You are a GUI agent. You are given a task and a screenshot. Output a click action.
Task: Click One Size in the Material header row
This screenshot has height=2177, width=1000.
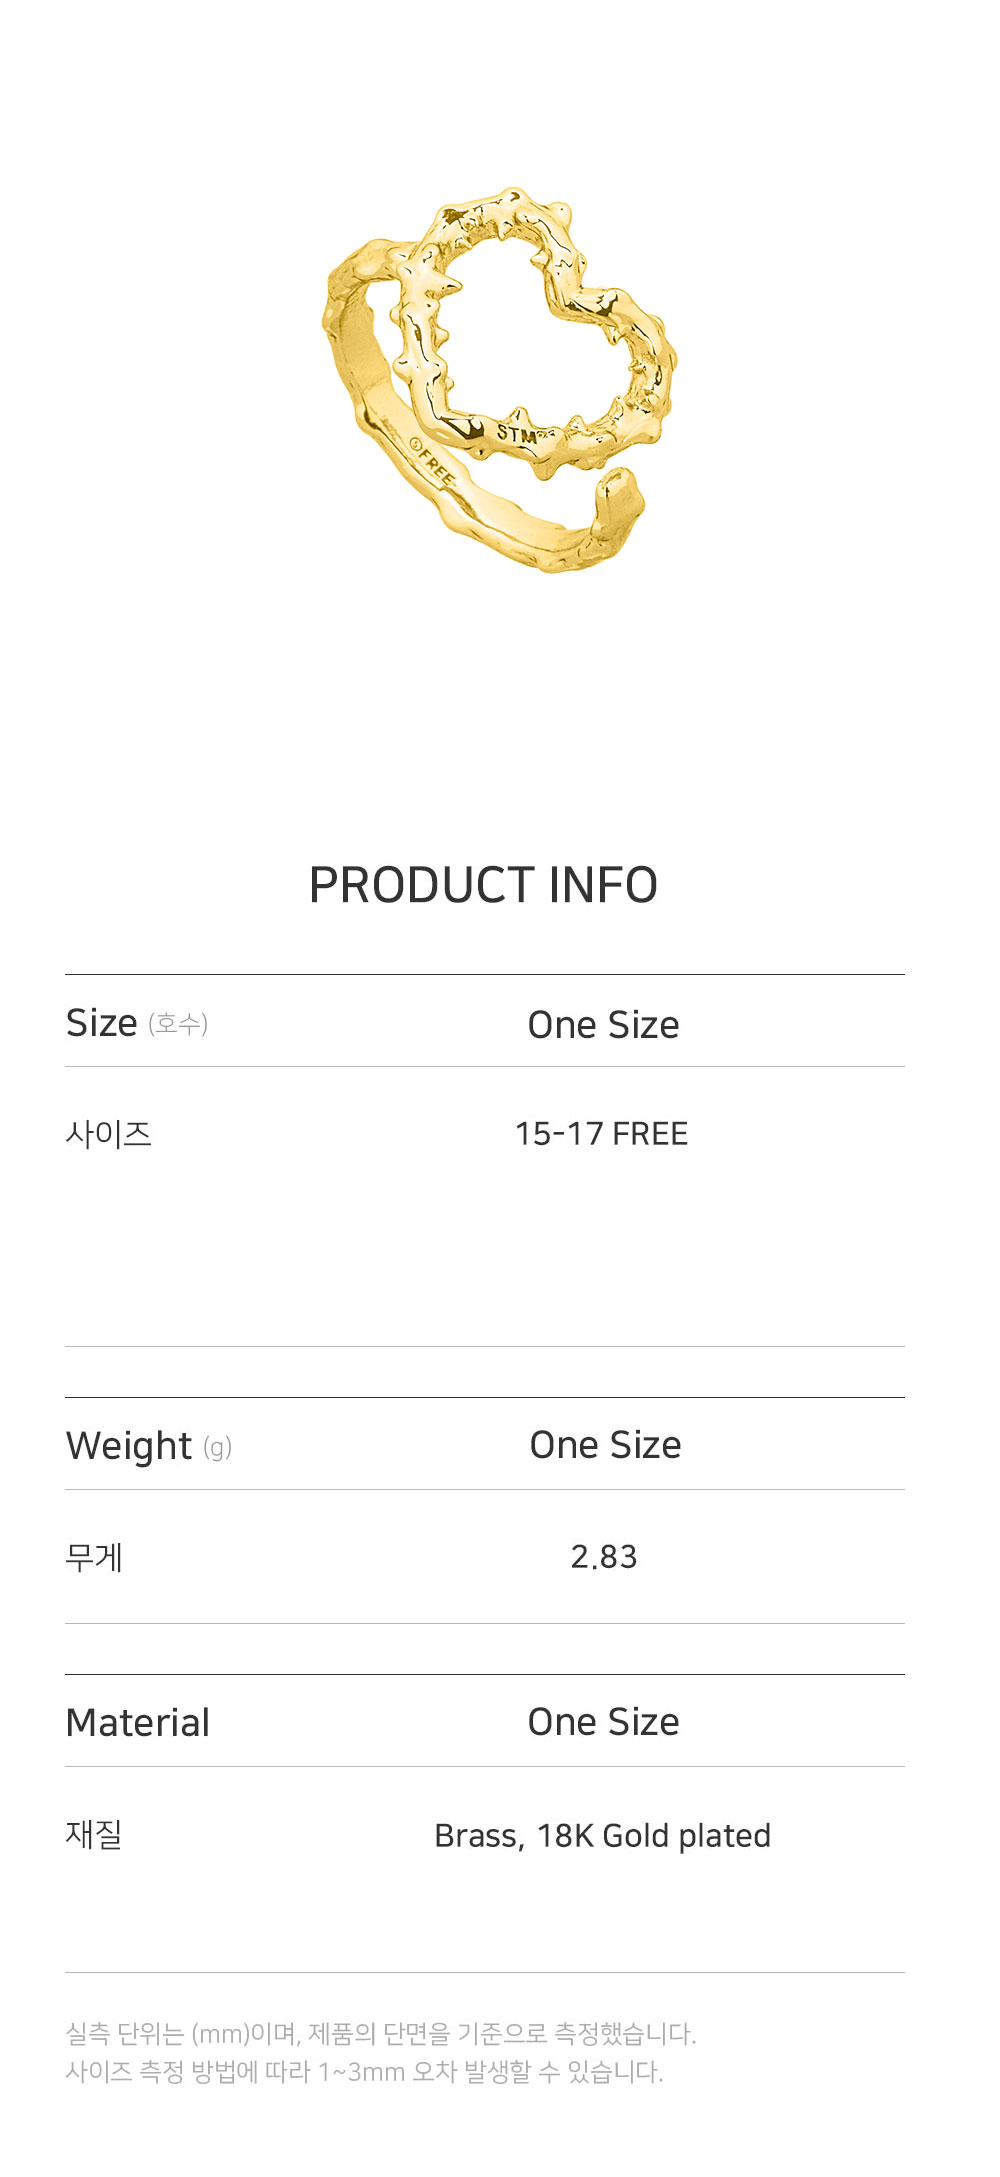coord(603,1722)
